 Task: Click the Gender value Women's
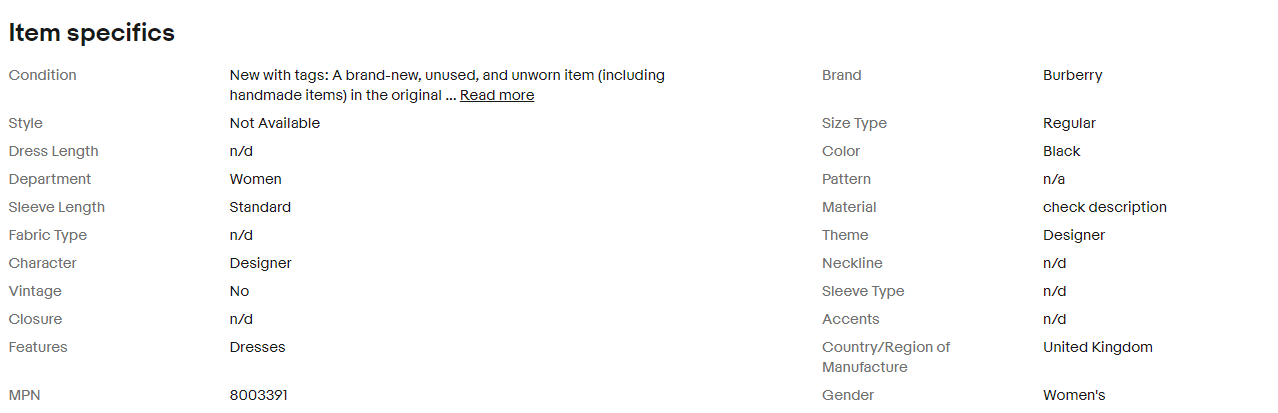coord(1074,395)
